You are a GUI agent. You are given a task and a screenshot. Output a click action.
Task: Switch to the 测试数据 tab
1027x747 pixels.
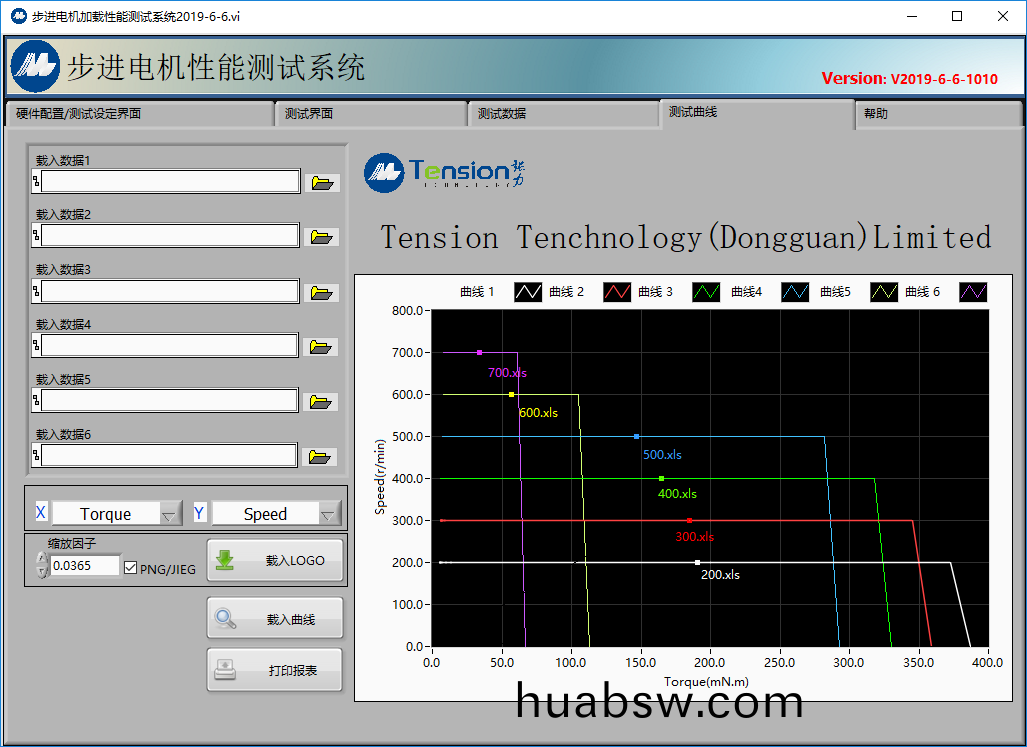pyautogui.click(x=564, y=114)
